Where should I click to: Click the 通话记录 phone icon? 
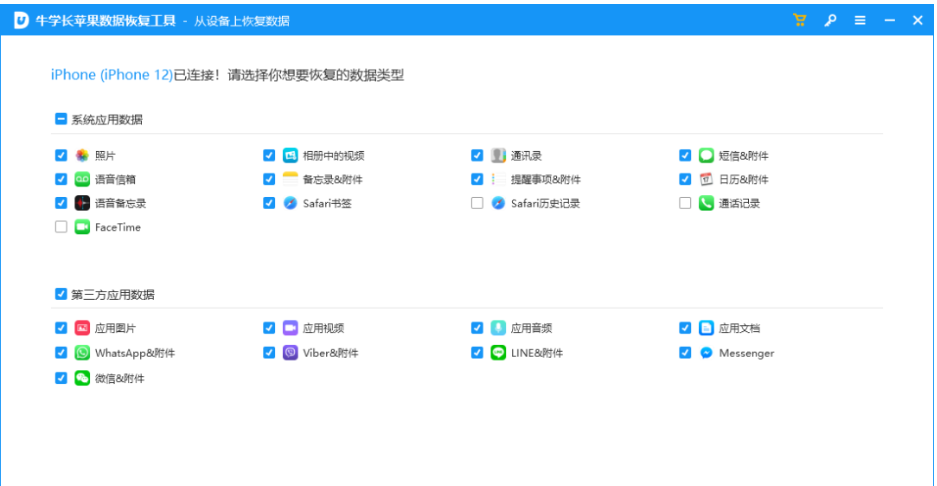[706, 203]
